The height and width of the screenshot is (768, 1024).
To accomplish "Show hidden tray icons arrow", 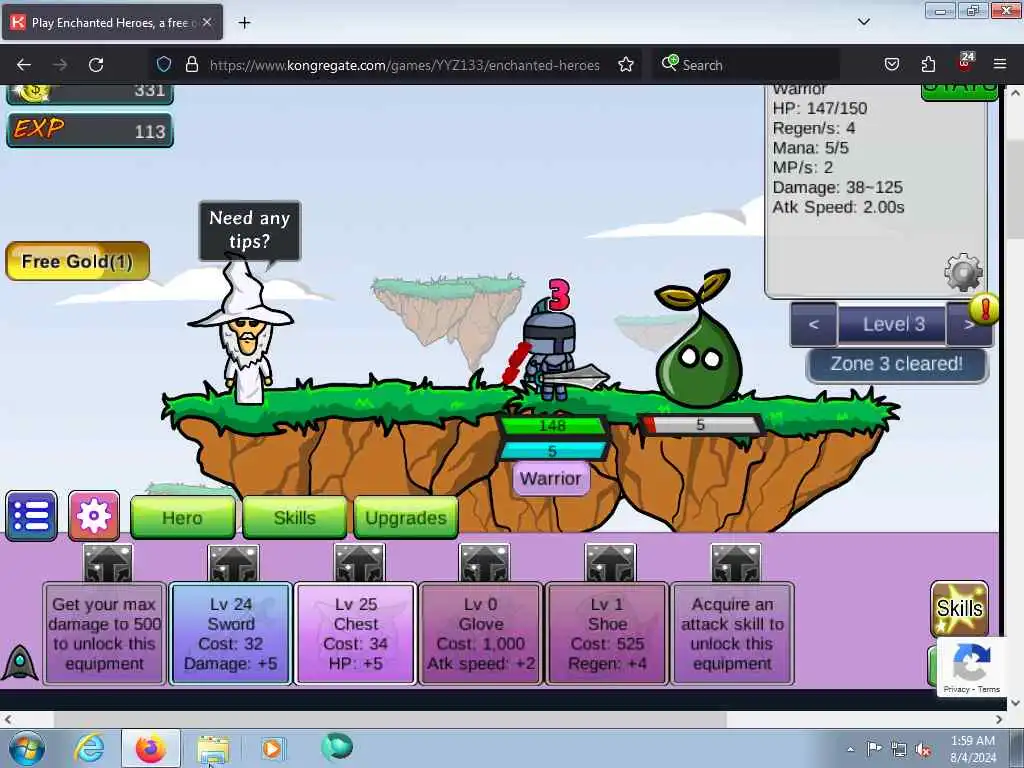I will click(x=850, y=749).
